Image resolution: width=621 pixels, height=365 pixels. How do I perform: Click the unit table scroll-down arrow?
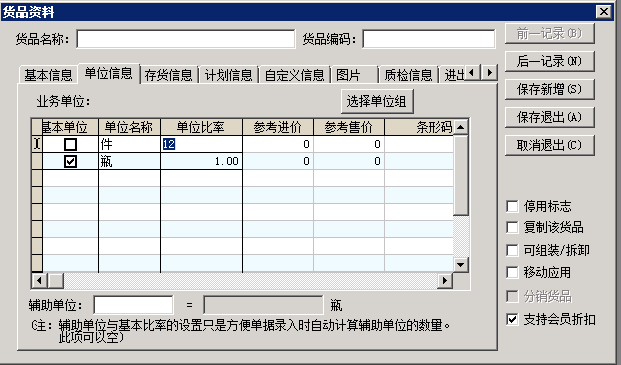point(460,264)
